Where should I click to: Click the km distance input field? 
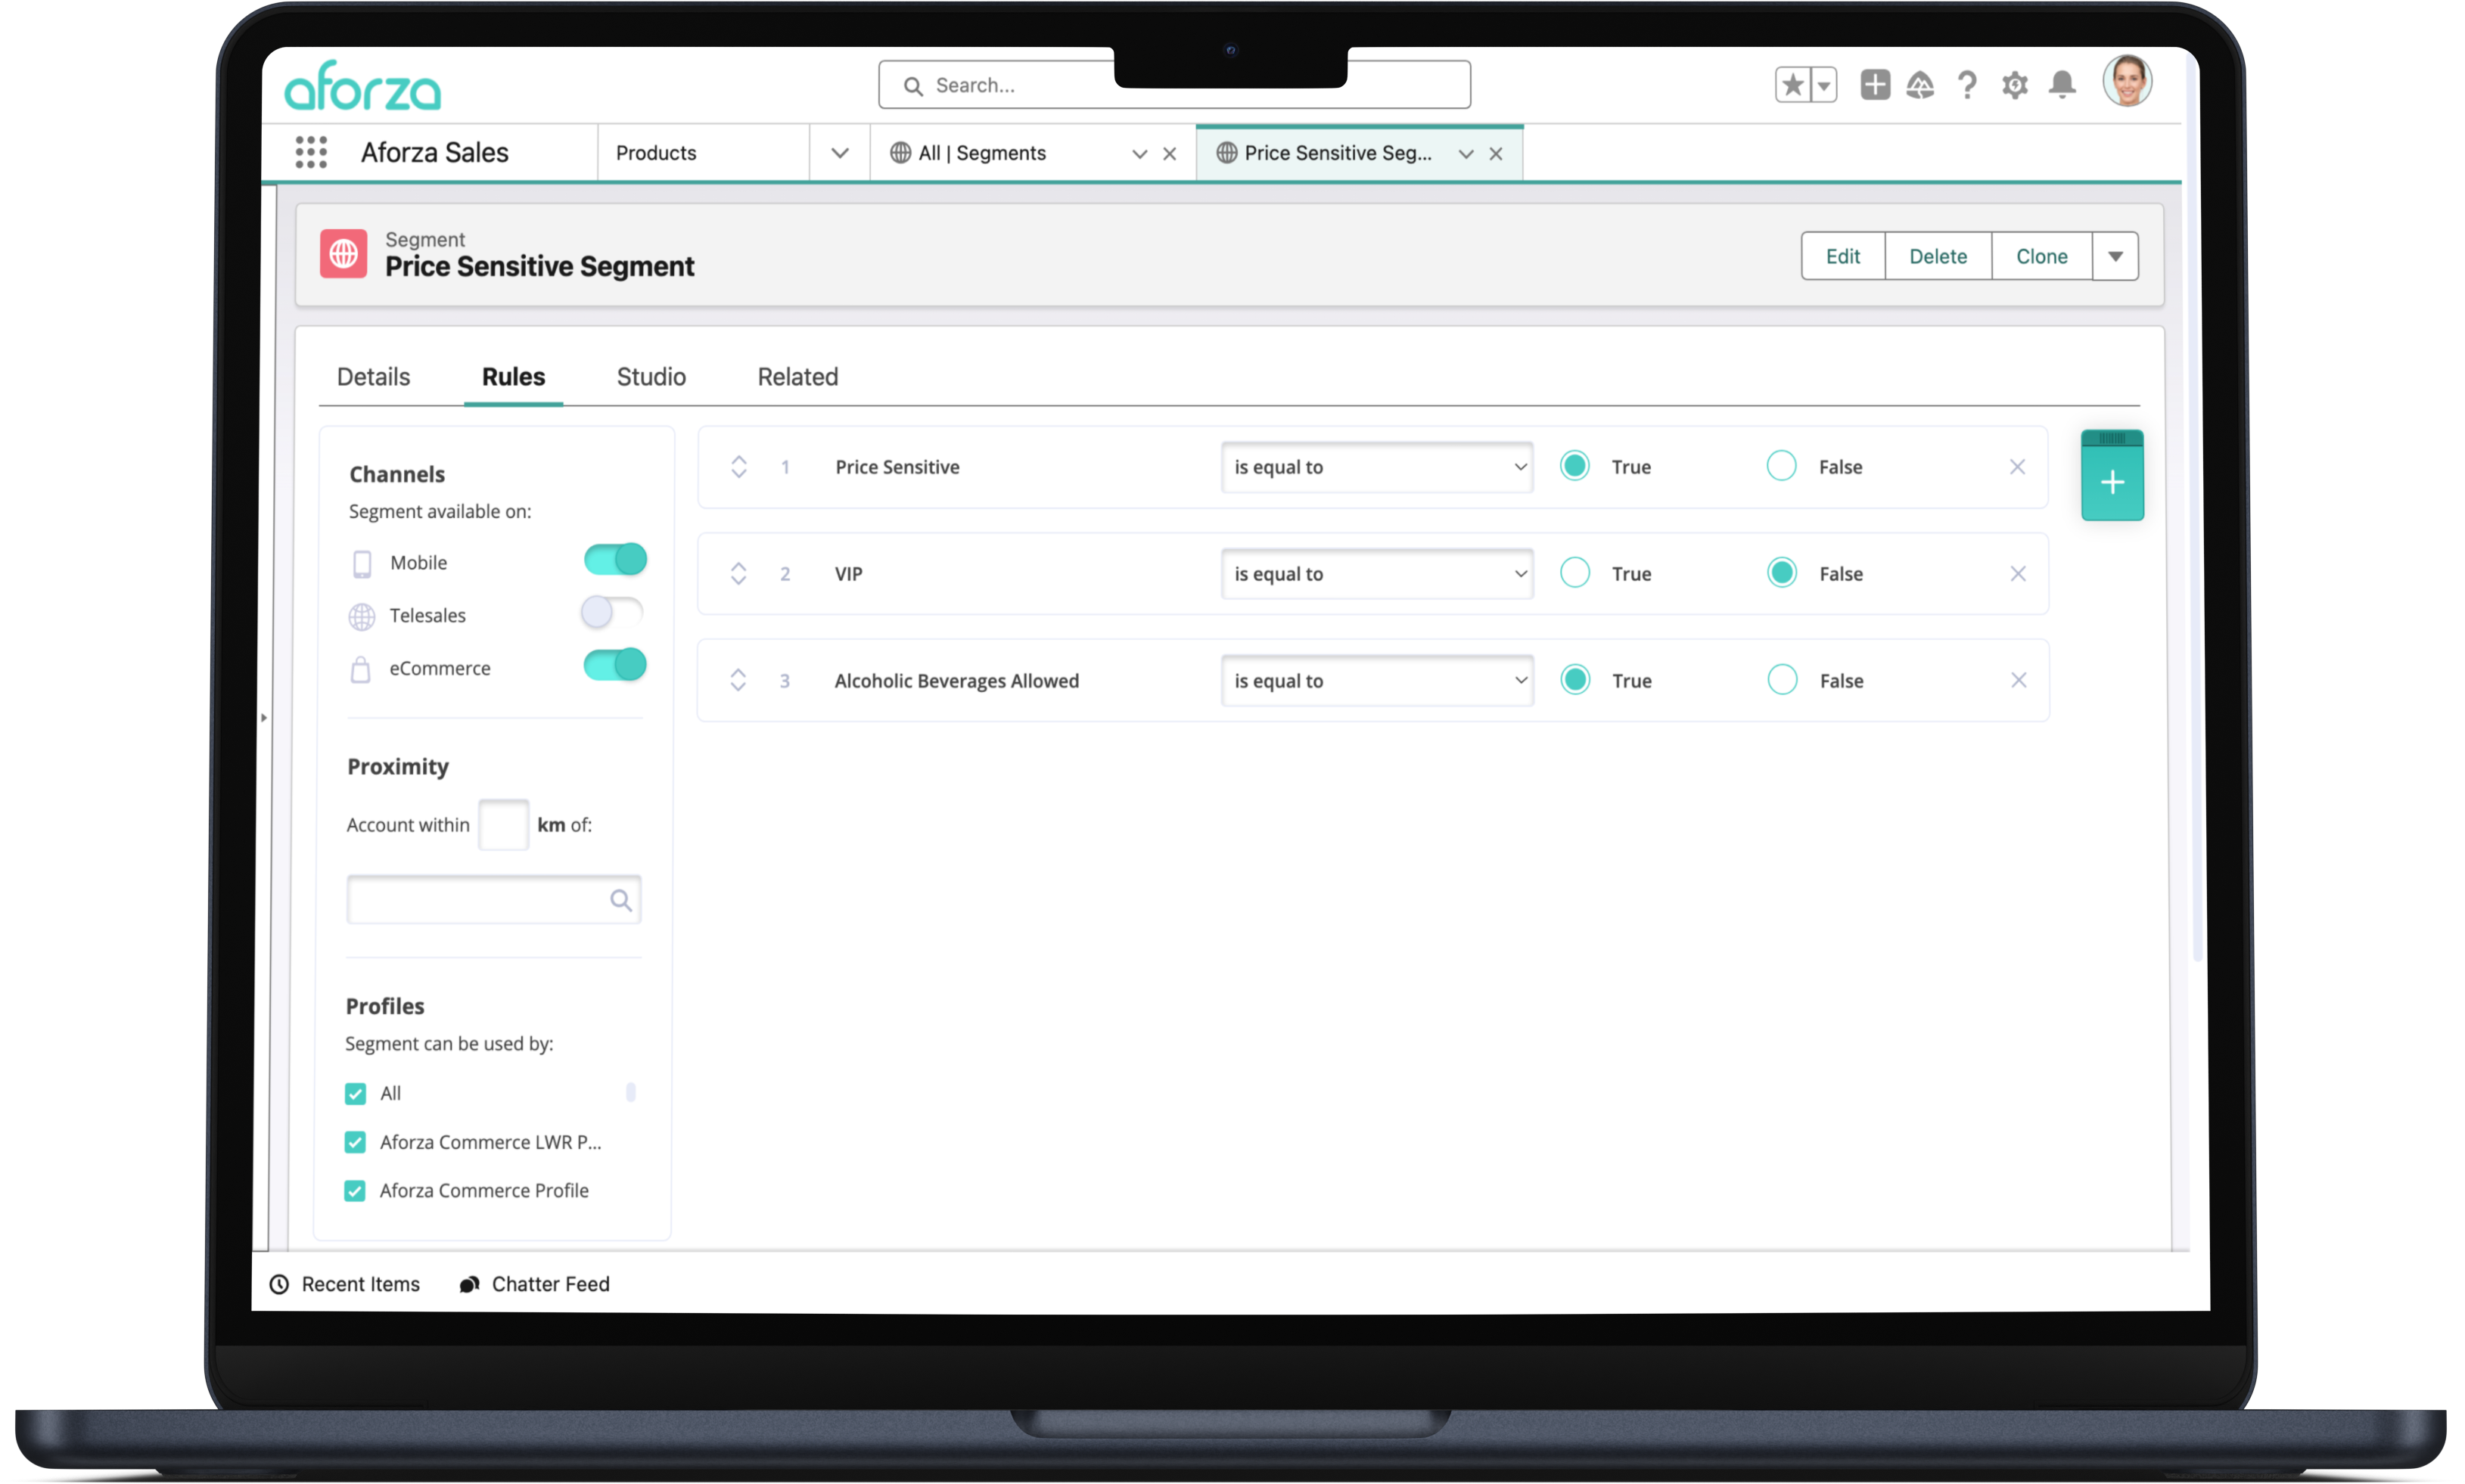[x=504, y=824]
